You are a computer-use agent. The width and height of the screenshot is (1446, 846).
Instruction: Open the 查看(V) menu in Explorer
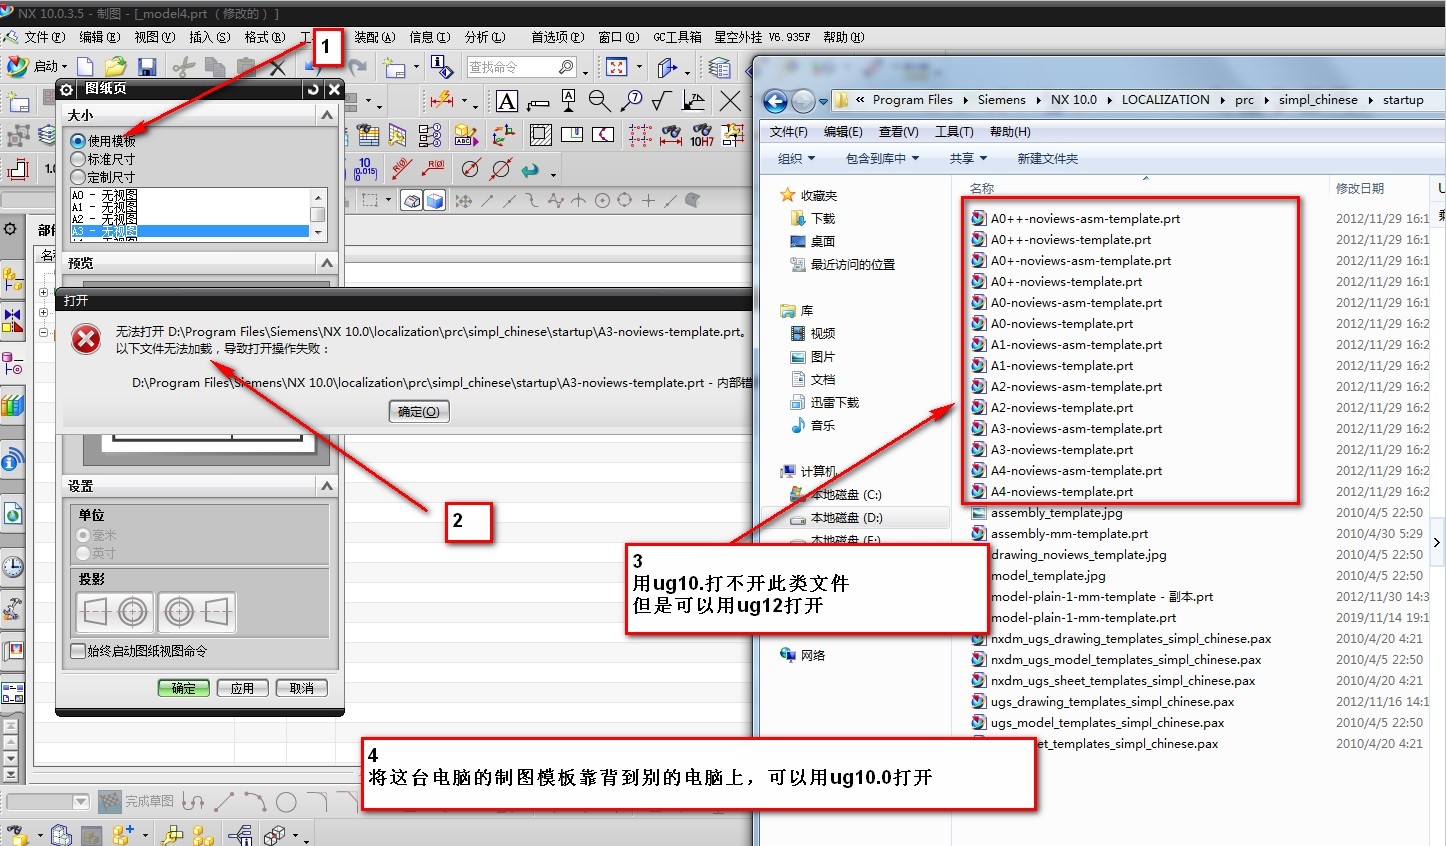click(x=898, y=132)
